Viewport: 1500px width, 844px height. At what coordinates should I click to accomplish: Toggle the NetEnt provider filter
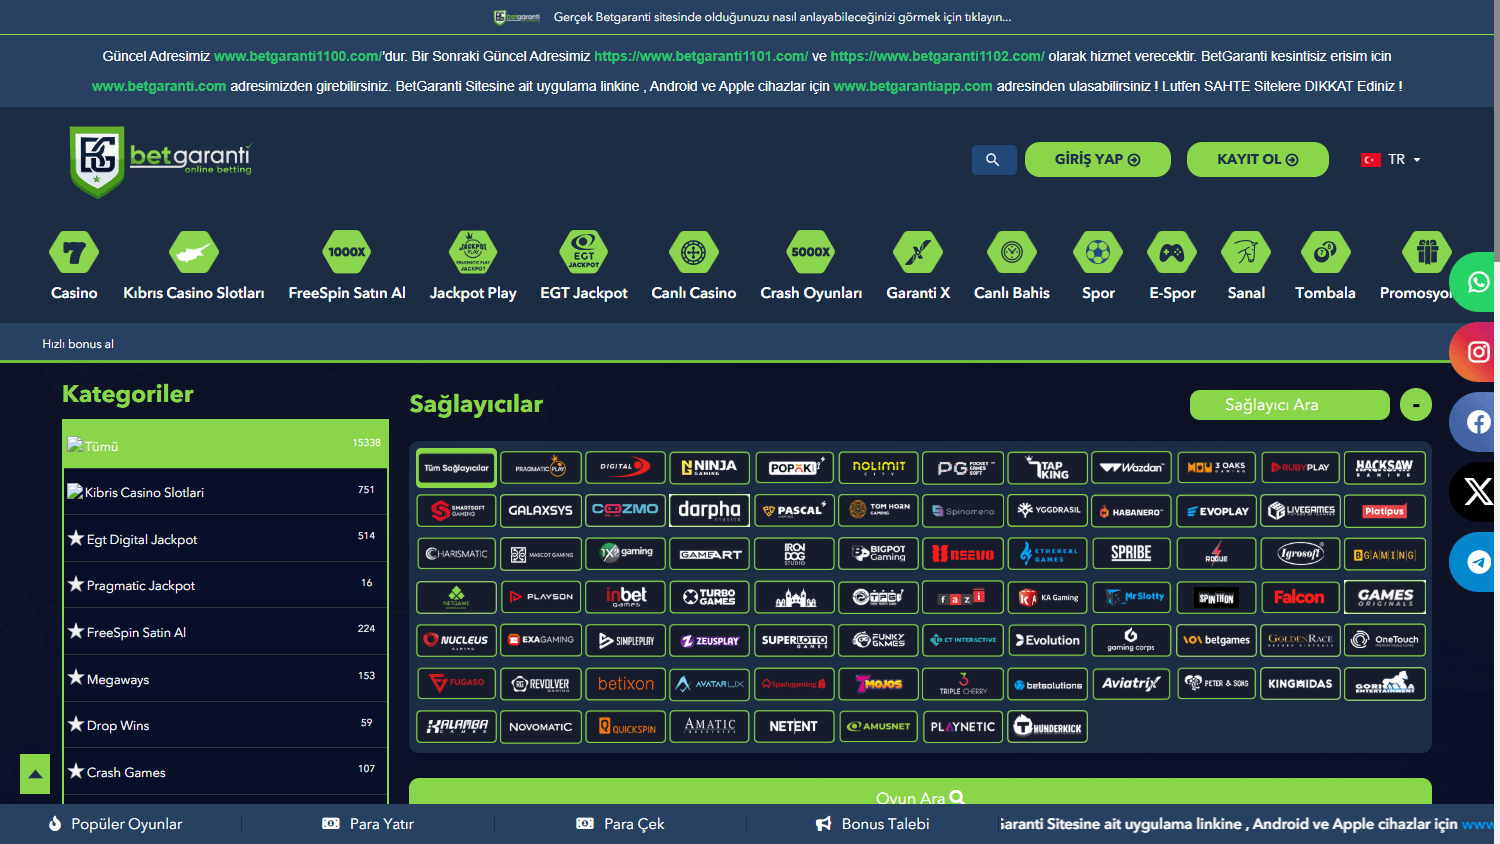[794, 727]
